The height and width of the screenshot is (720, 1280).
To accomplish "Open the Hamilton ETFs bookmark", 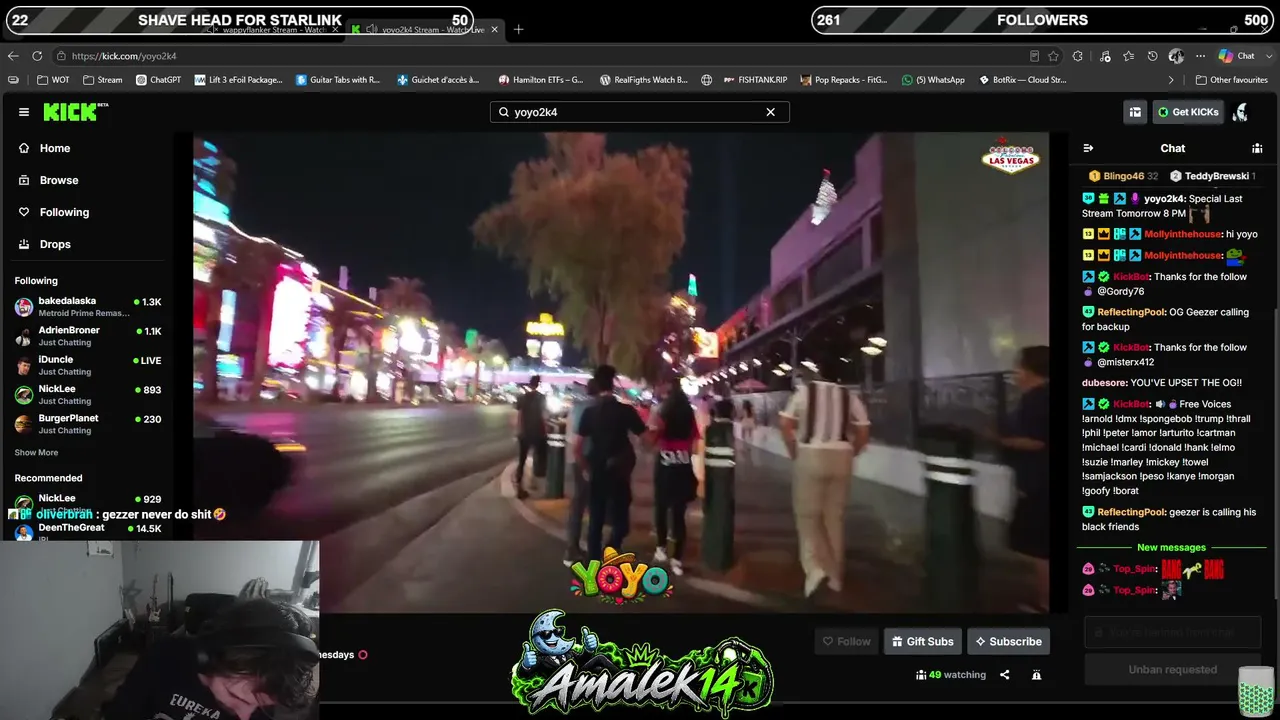I will 540,80.
